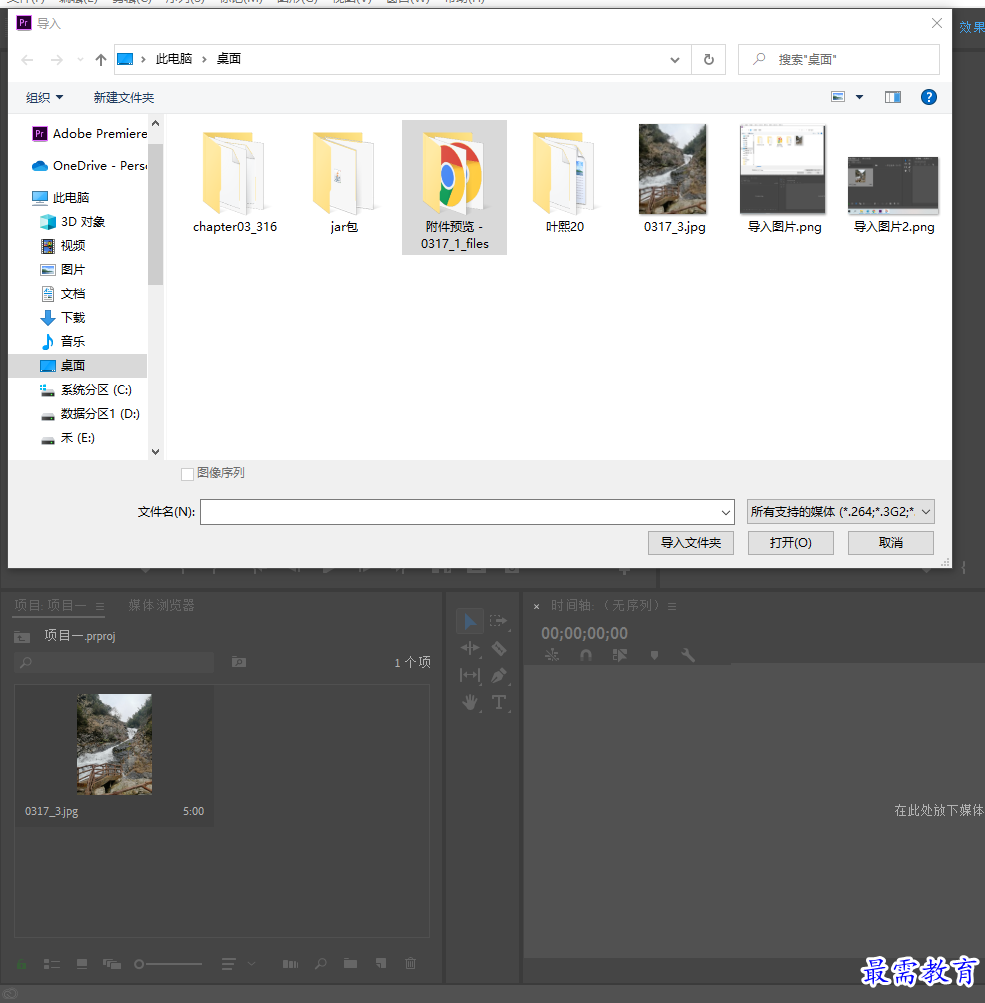Select the Type tool
The image size is (985, 1003).
coord(499,702)
